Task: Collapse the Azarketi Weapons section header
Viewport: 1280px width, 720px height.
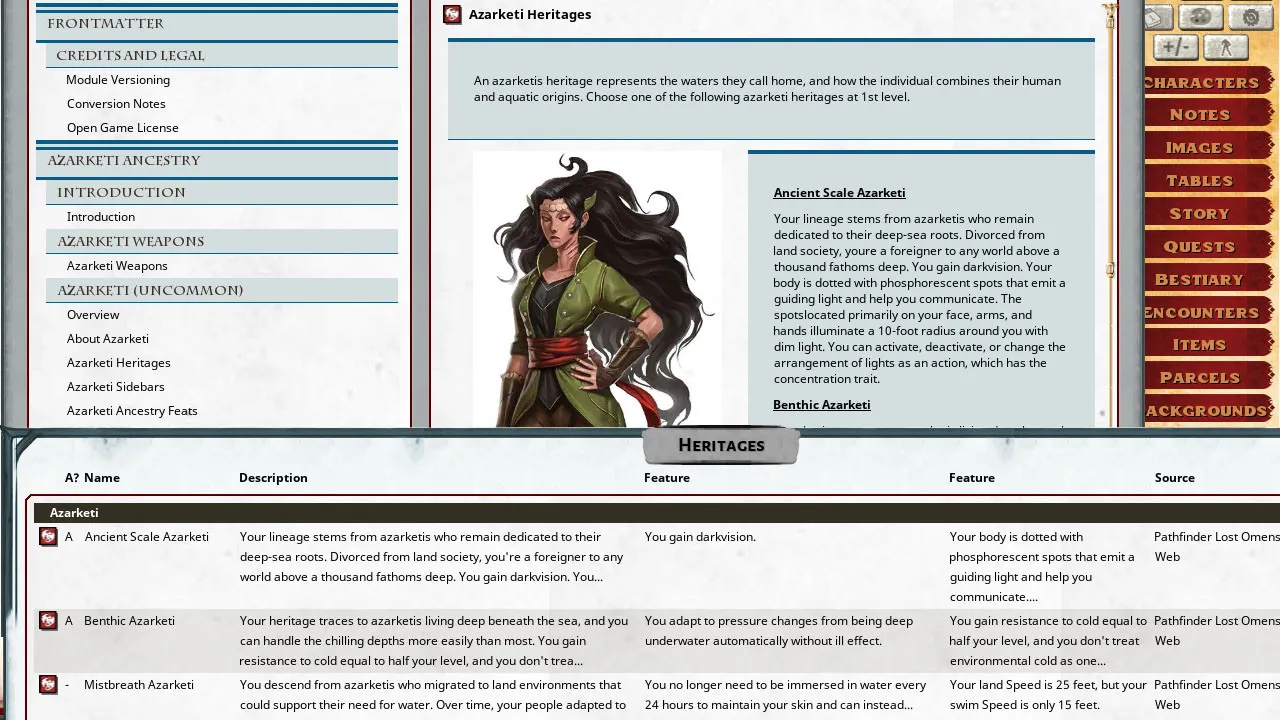Action: point(222,242)
